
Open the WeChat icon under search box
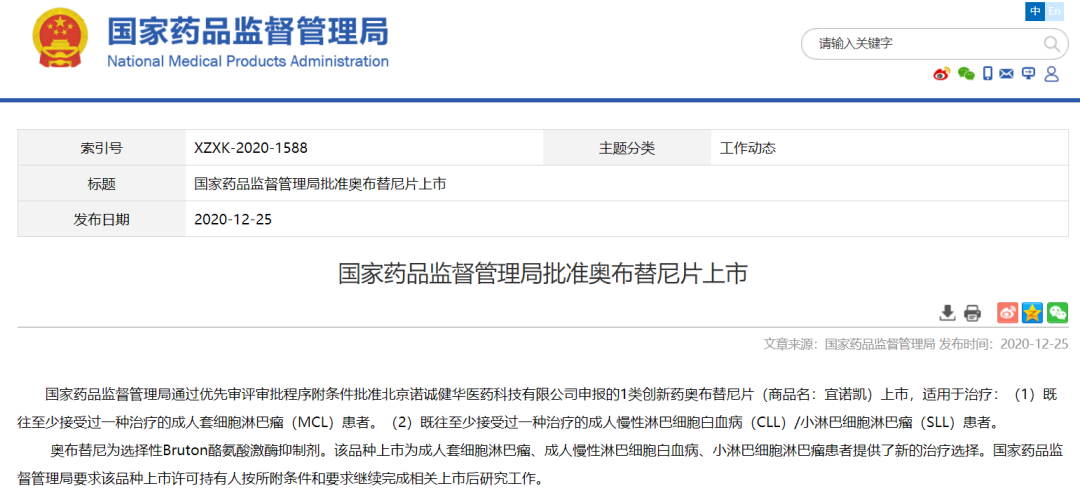966,73
